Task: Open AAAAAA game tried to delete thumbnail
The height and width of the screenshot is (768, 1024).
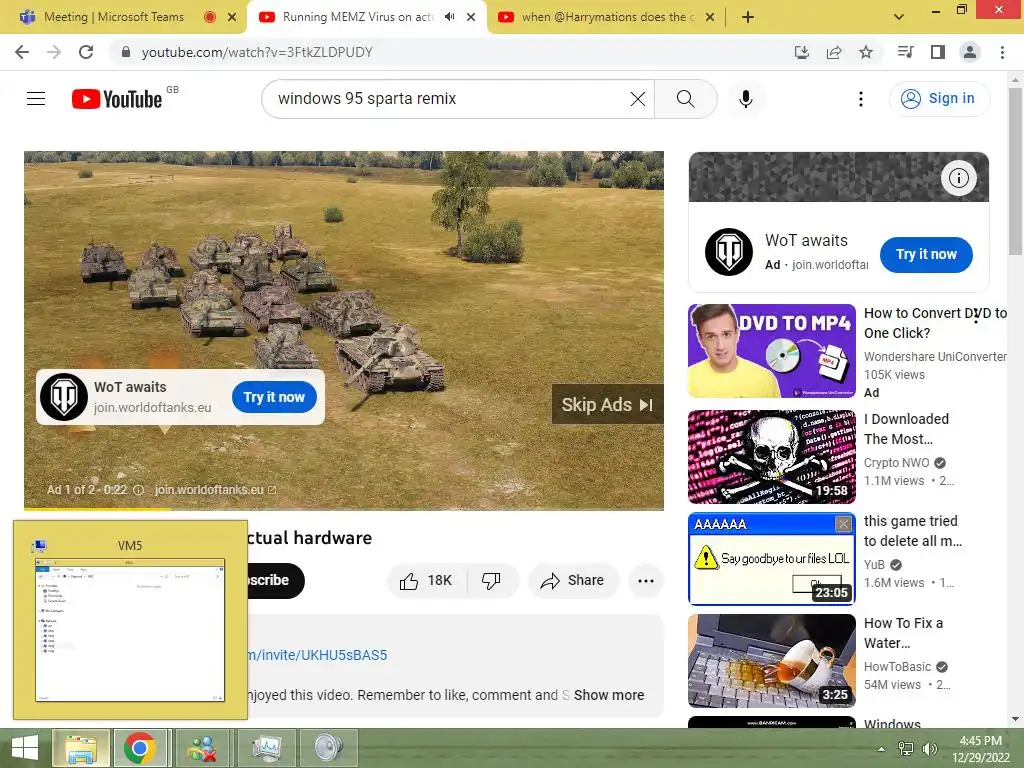Action: (x=772, y=559)
